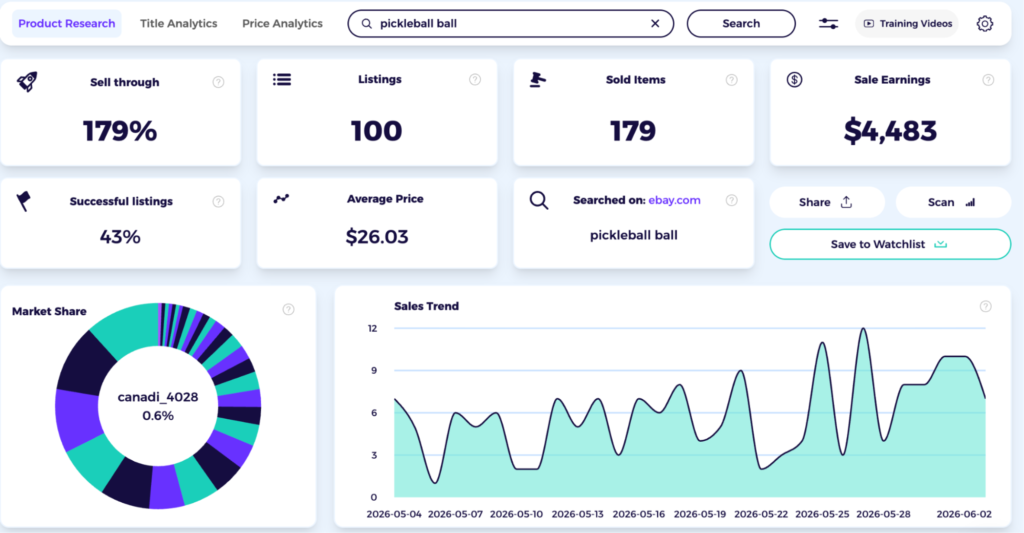Screen dimensions: 1024x533
Task: Open the settings gear icon
Action: point(985,24)
